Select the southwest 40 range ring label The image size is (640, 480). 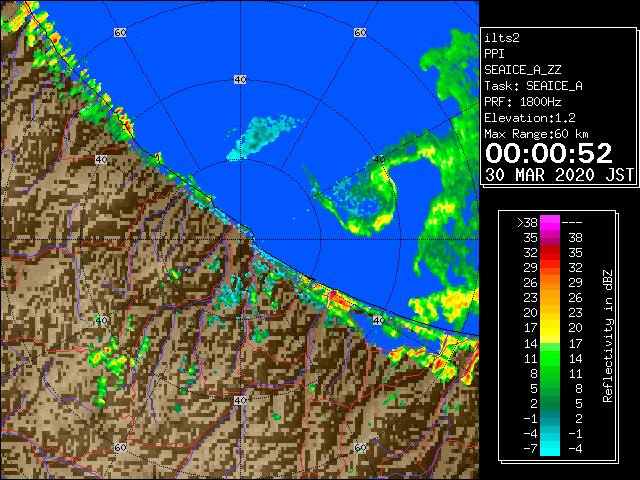point(101,320)
